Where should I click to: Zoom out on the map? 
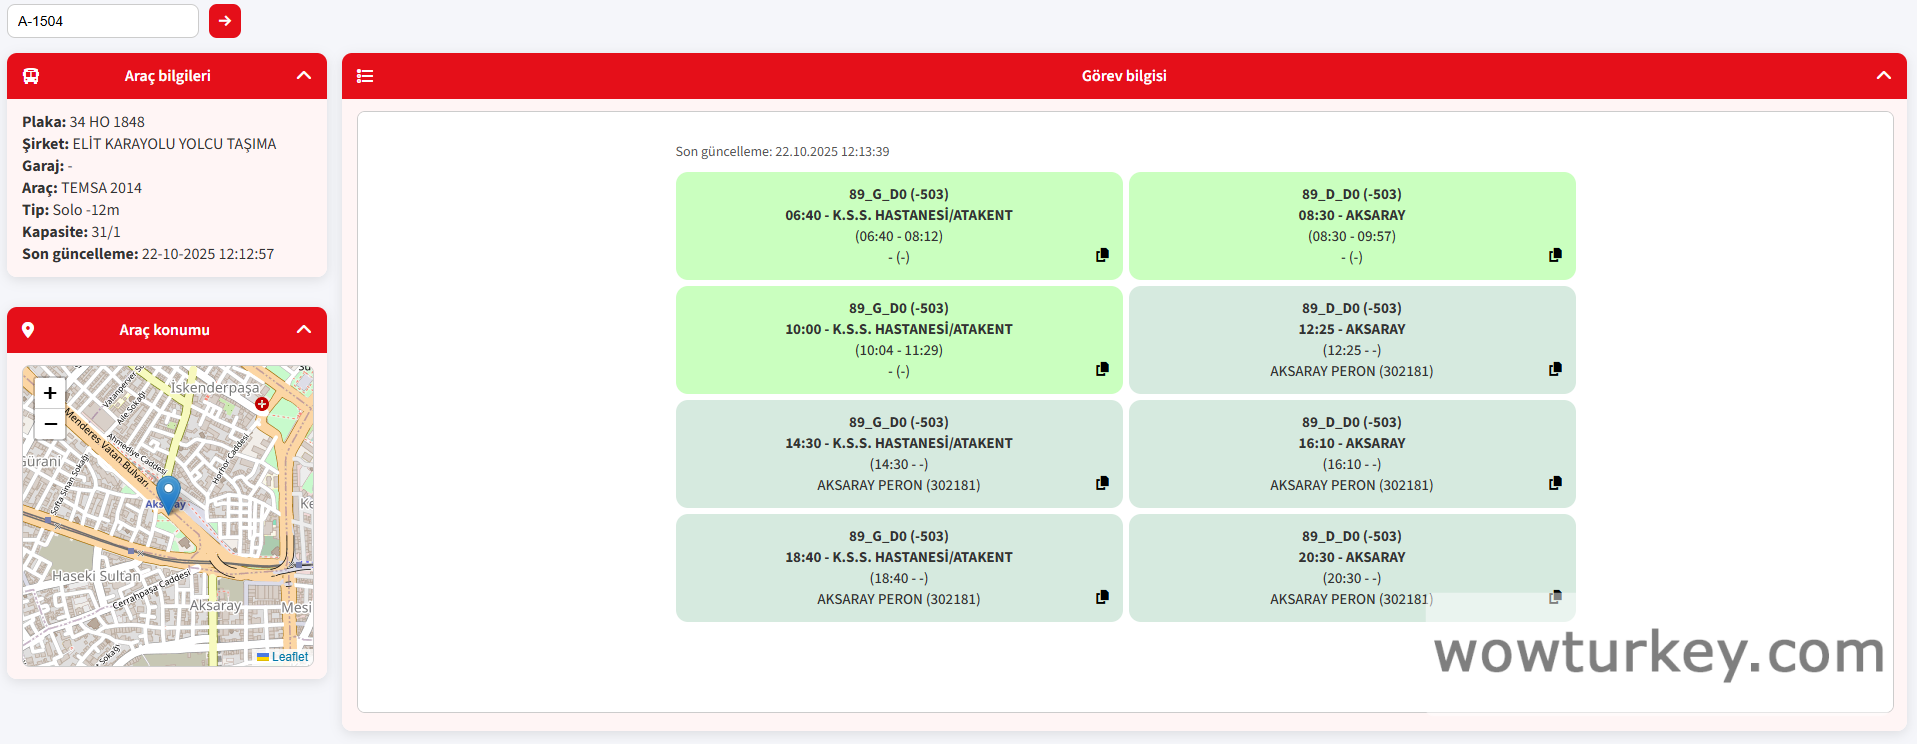[x=50, y=424]
